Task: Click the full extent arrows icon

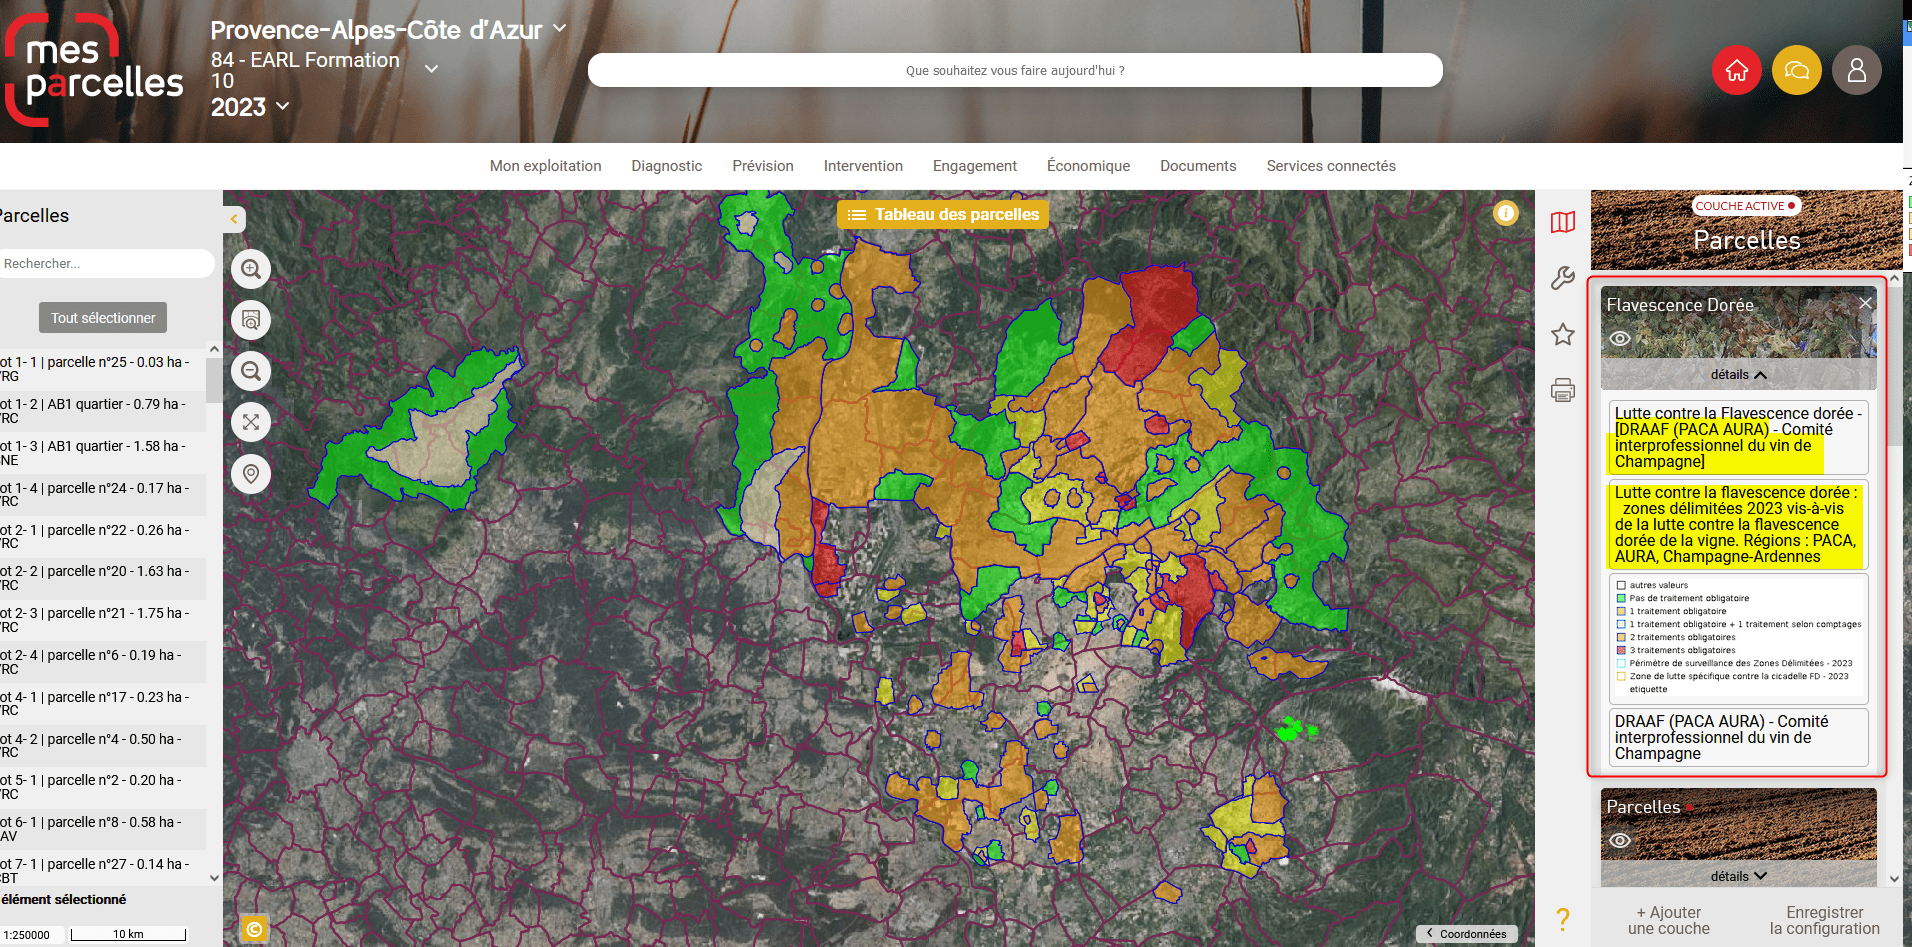Action: tap(251, 422)
